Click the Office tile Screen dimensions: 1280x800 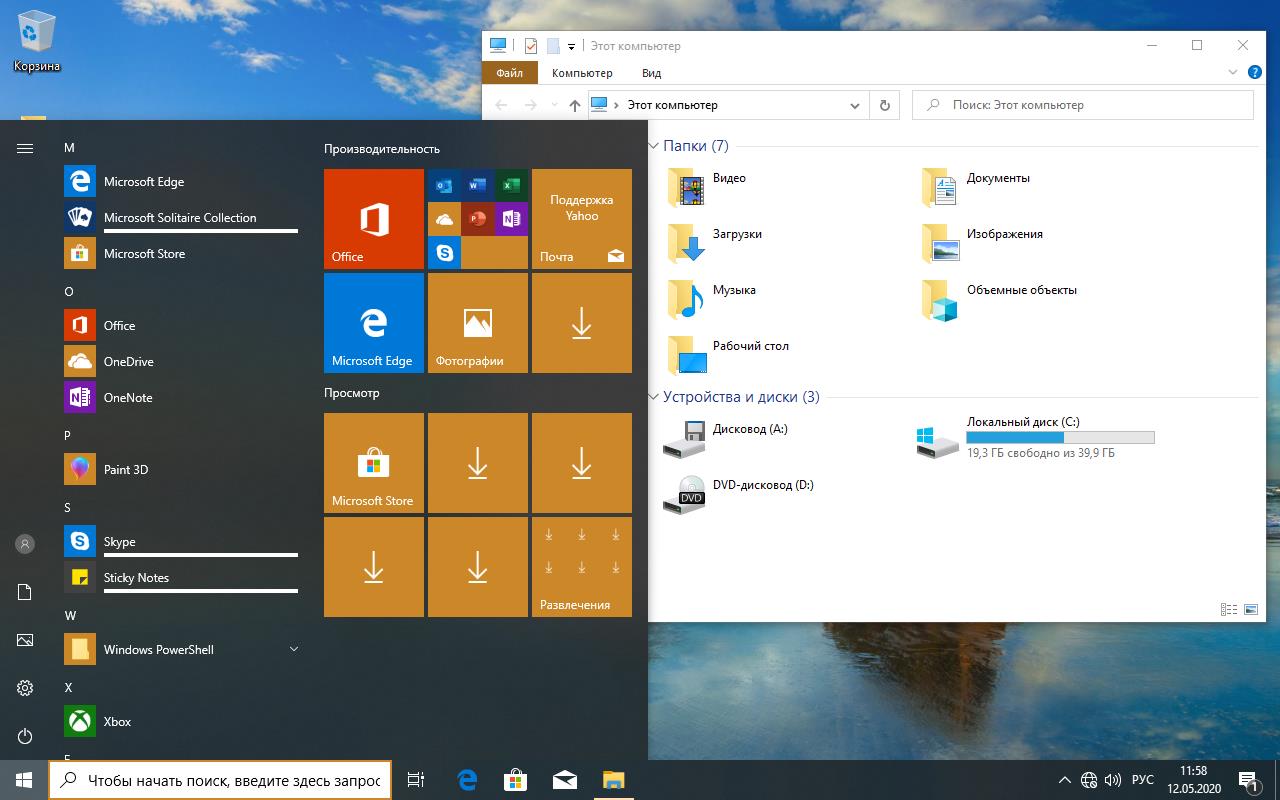[x=374, y=219]
